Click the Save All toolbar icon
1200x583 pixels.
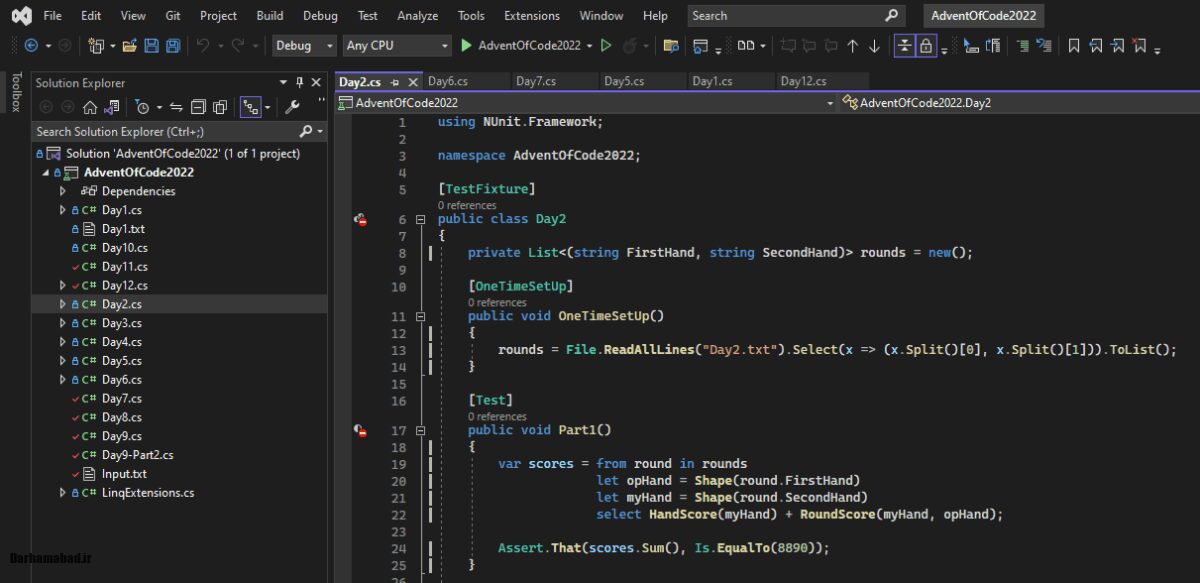pos(173,46)
